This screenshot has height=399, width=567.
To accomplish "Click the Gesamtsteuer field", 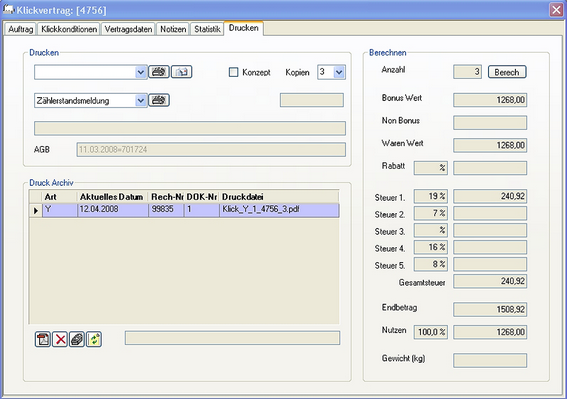I will pos(490,281).
